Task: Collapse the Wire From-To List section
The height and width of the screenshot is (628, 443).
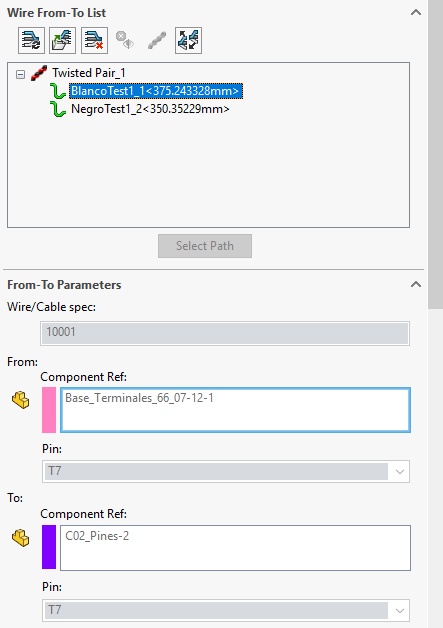Action: click(x=416, y=12)
